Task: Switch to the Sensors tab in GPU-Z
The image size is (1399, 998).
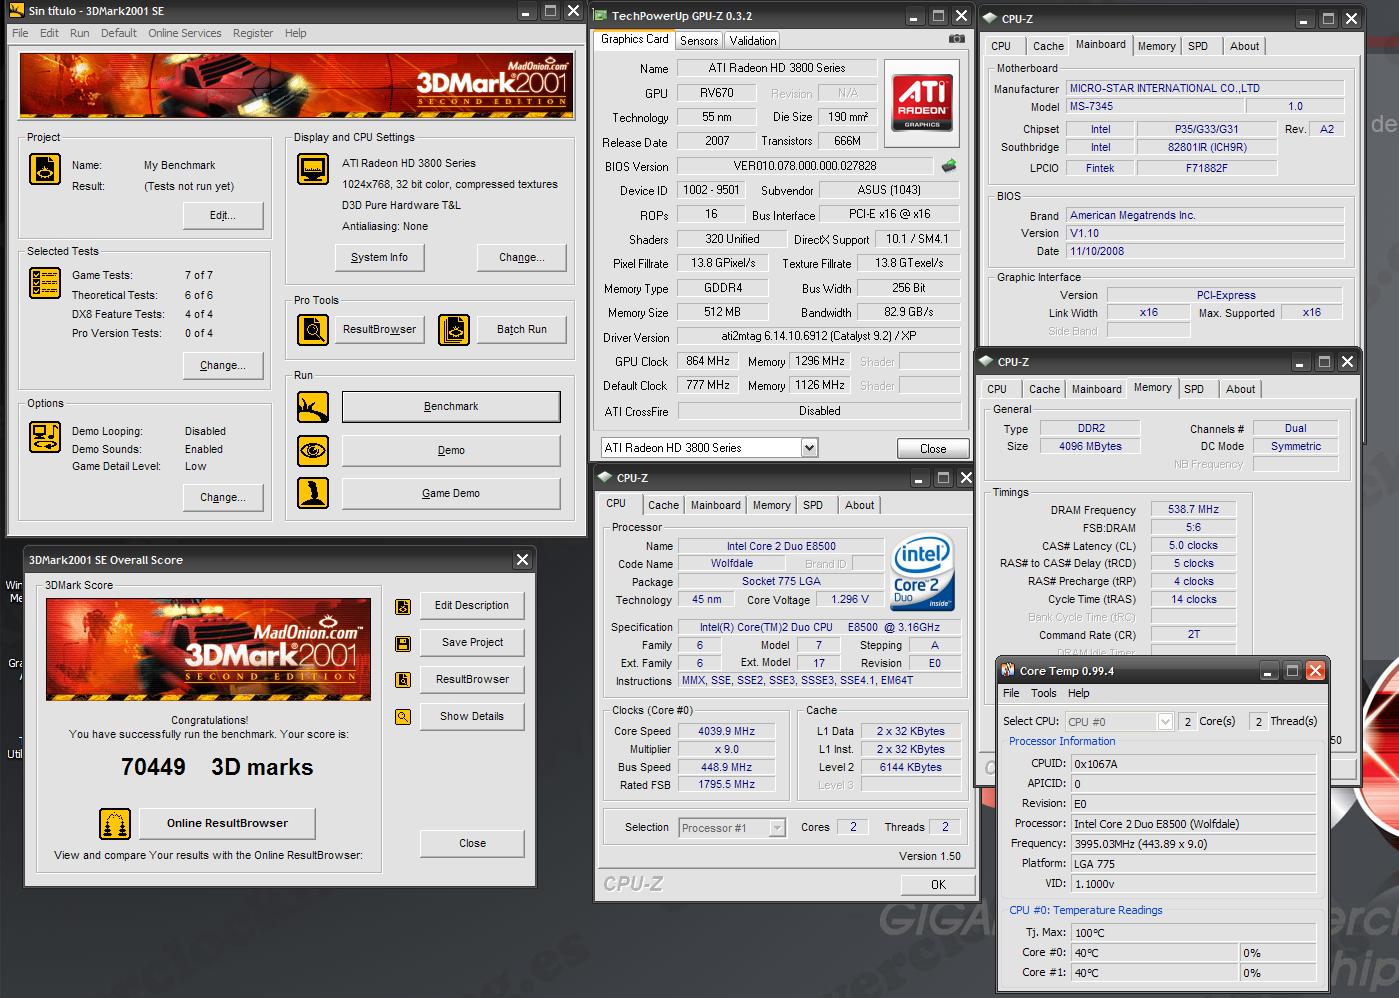Action: point(699,41)
